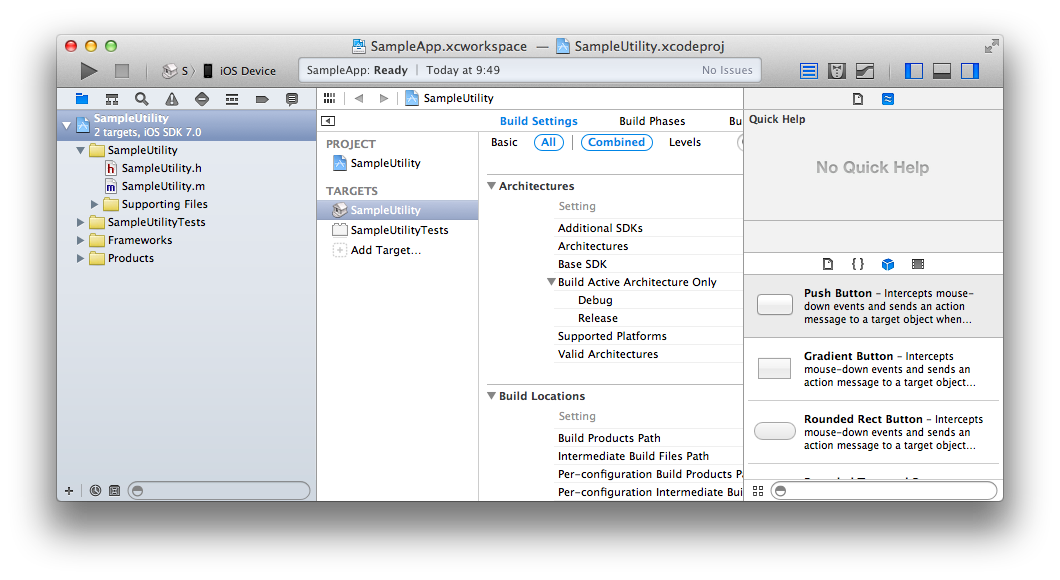Open SampleUtility.m source file
Screen dimensions: 1060x580
coord(155,186)
